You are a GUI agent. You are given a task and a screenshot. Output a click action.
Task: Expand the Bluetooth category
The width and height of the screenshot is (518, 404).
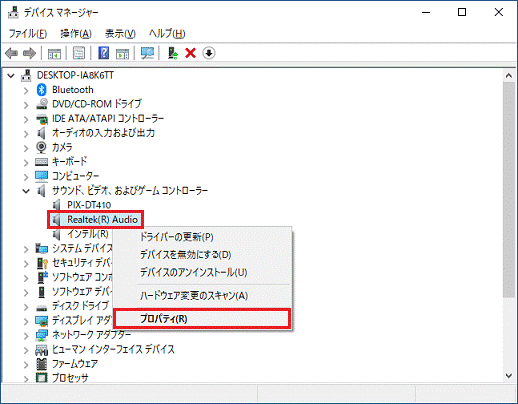pyautogui.click(x=26, y=90)
